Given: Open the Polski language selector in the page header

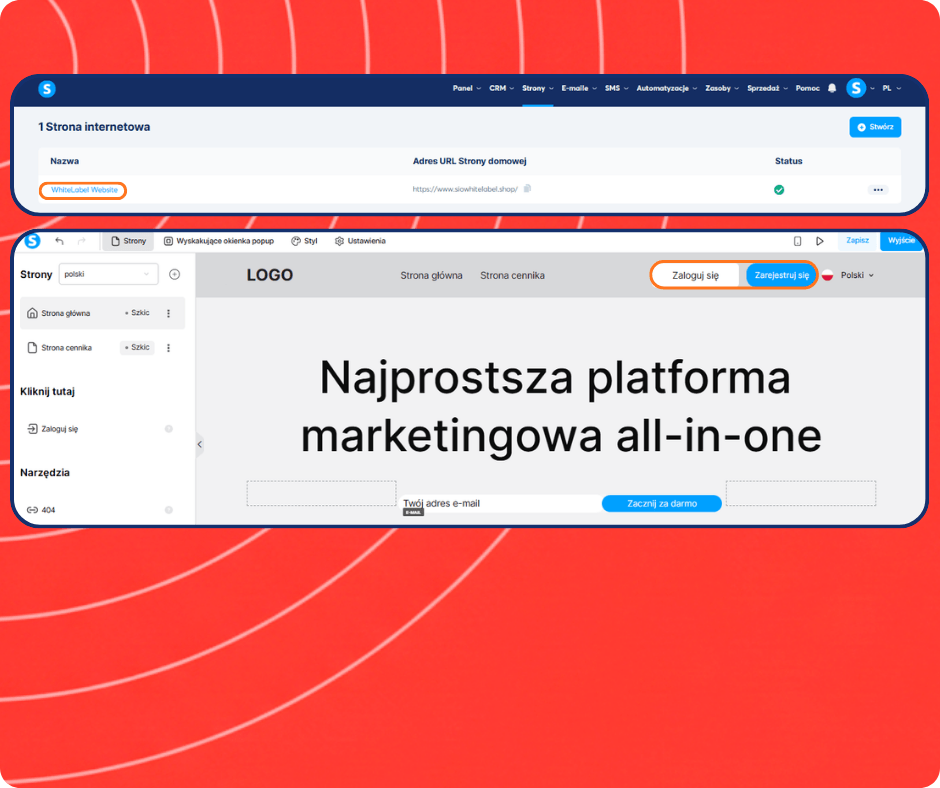Looking at the screenshot, I should coord(857,275).
